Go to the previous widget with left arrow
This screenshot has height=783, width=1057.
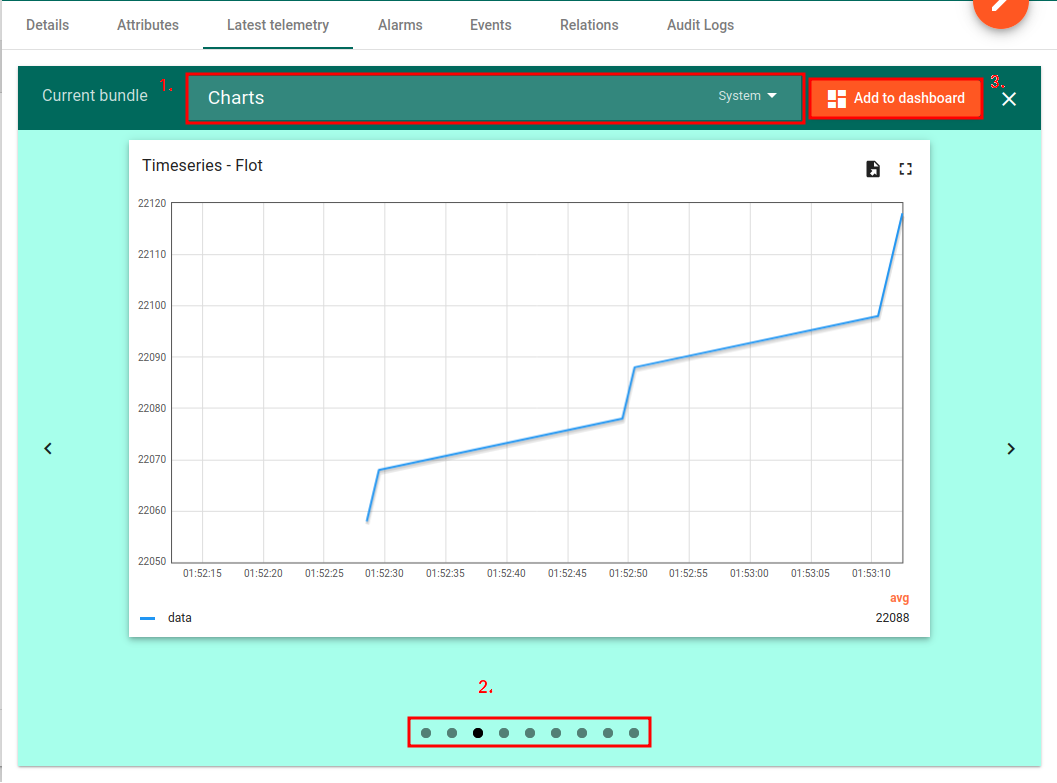click(x=48, y=449)
